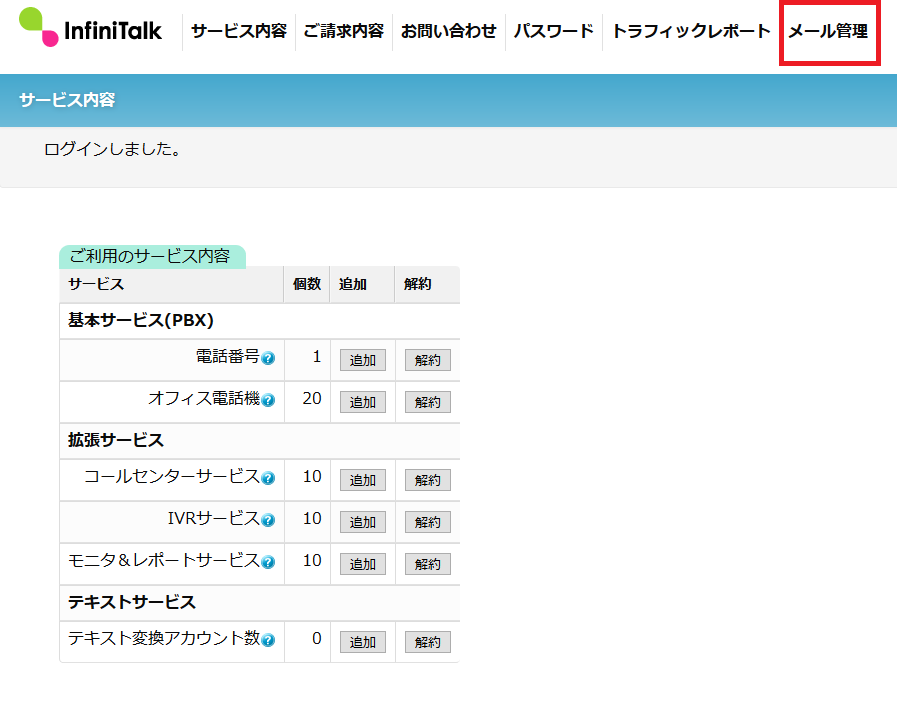The height and width of the screenshot is (701, 897).
Task: Click the サービス column header
Action: 96,284
